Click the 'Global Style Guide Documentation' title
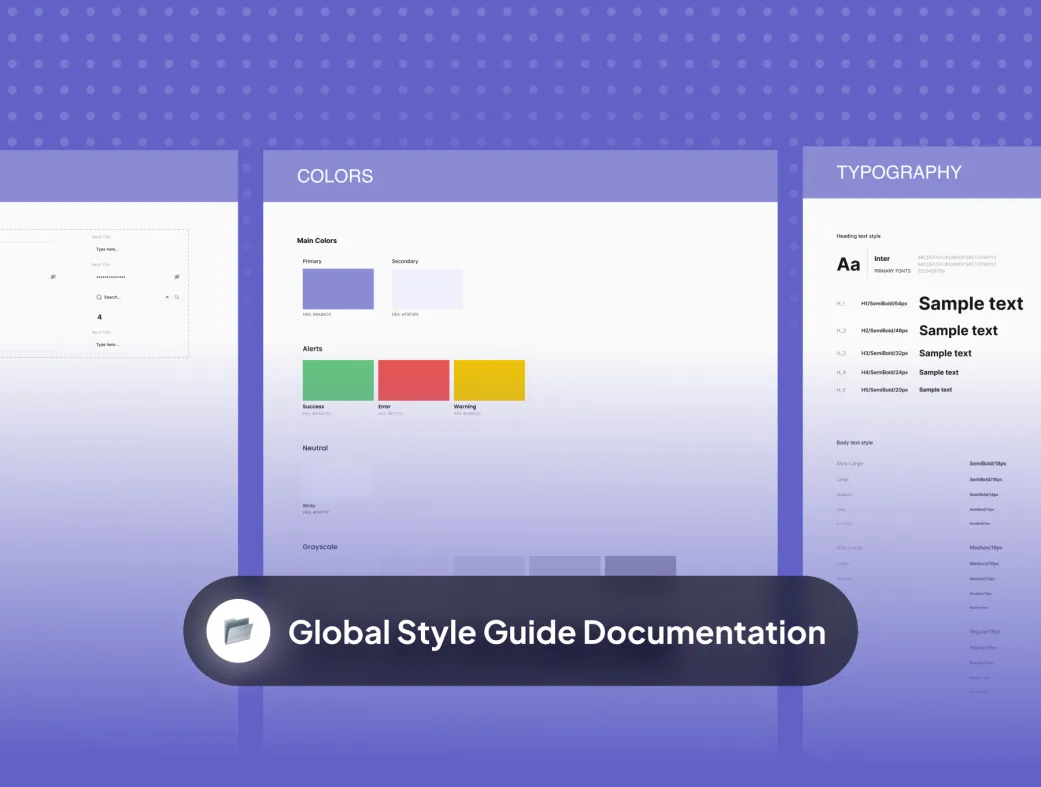Viewport: 1041px width, 787px height. click(x=557, y=632)
